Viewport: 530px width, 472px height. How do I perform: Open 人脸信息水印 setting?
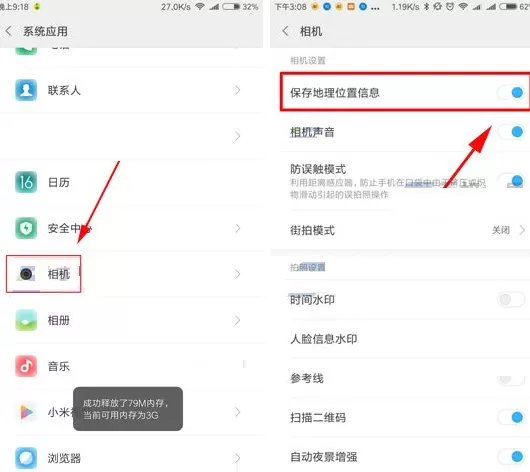[x=400, y=339]
